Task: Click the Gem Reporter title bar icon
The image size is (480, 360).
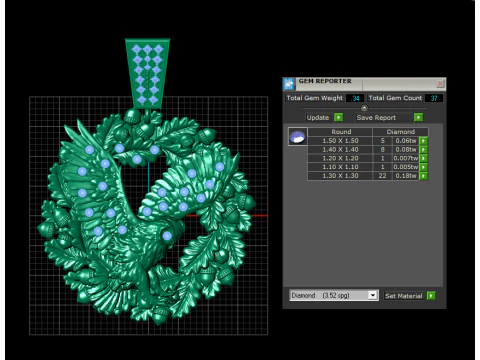Action: (289, 84)
